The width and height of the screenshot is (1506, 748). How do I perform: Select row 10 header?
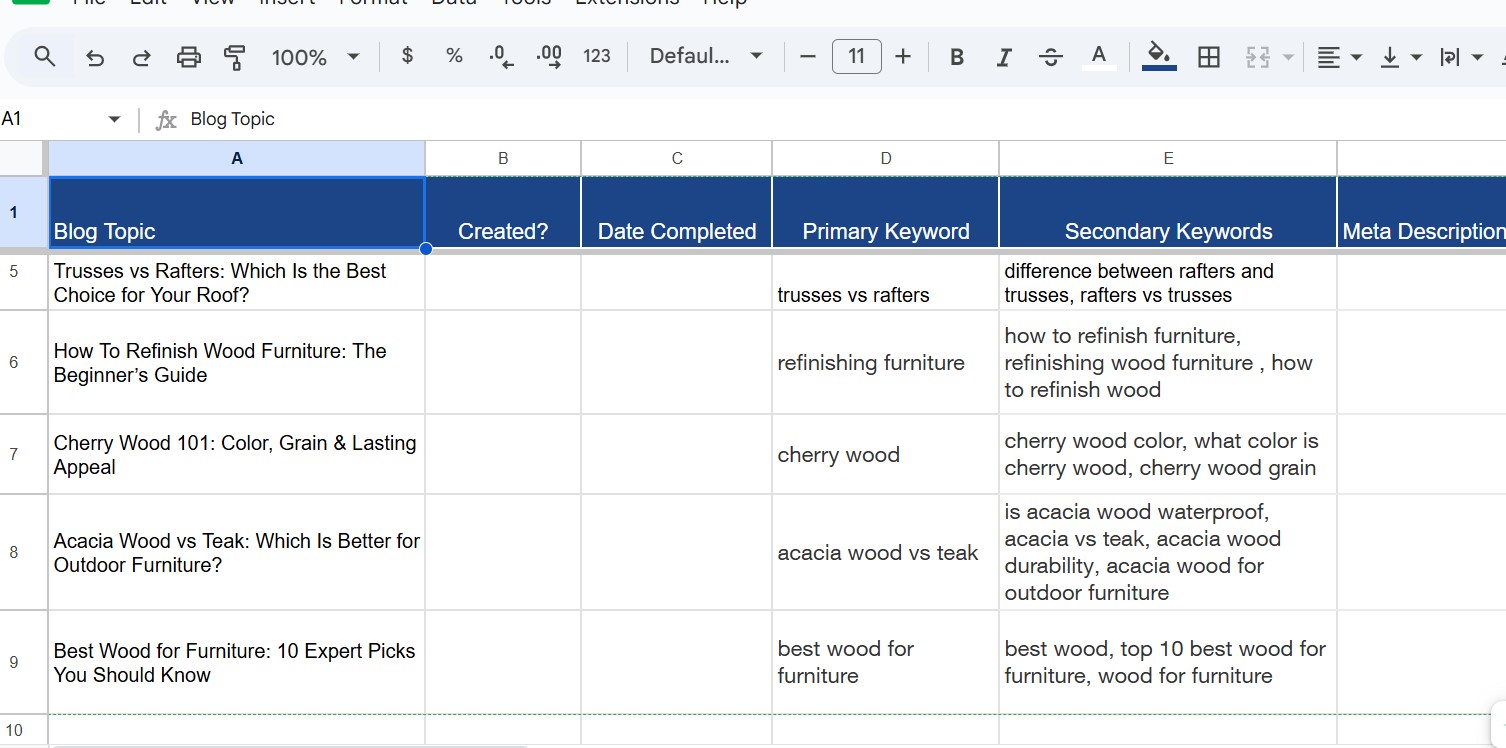point(23,731)
